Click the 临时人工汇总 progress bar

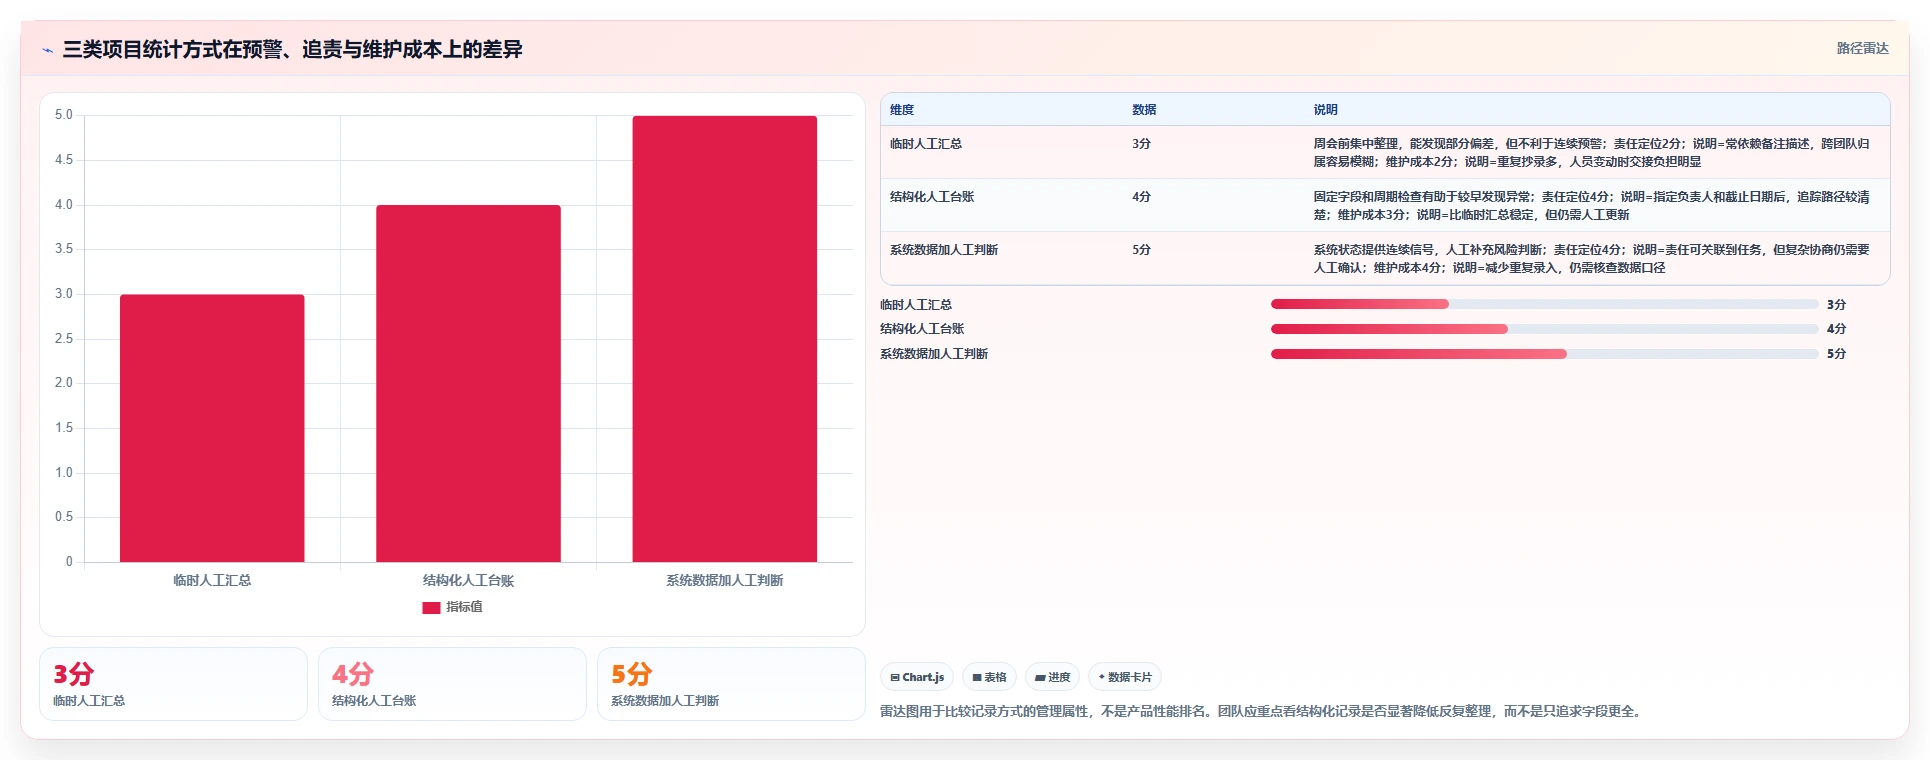click(1544, 304)
